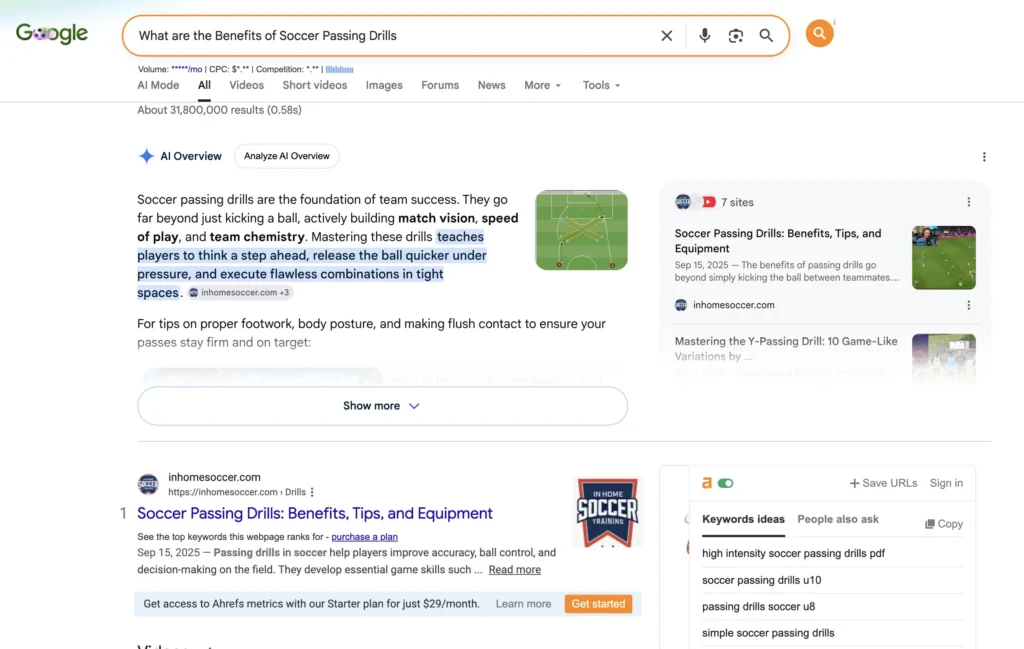Viewport: 1024px width, 649px height.
Task: Open the 7 sites panel three-dot menu
Action: coord(968,202)
